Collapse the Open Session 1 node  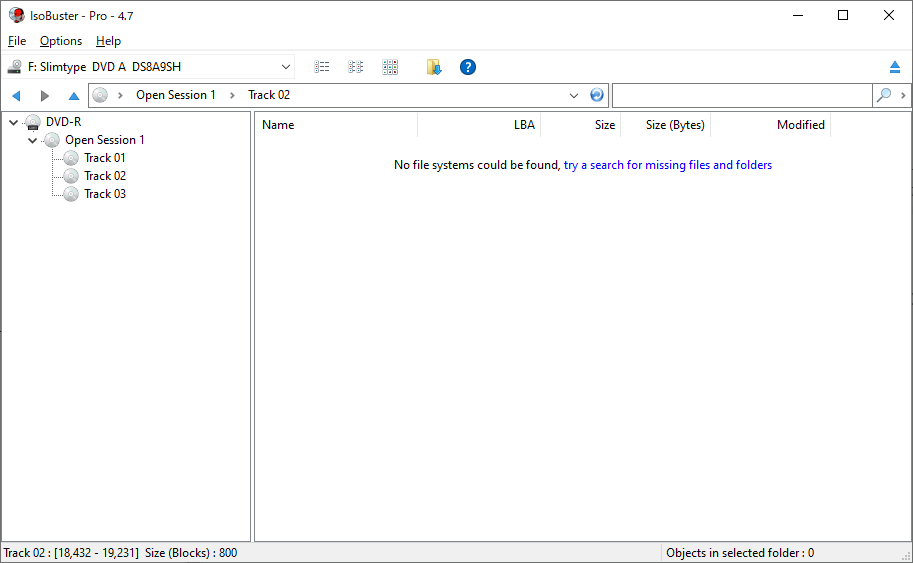tap(33, 140)
